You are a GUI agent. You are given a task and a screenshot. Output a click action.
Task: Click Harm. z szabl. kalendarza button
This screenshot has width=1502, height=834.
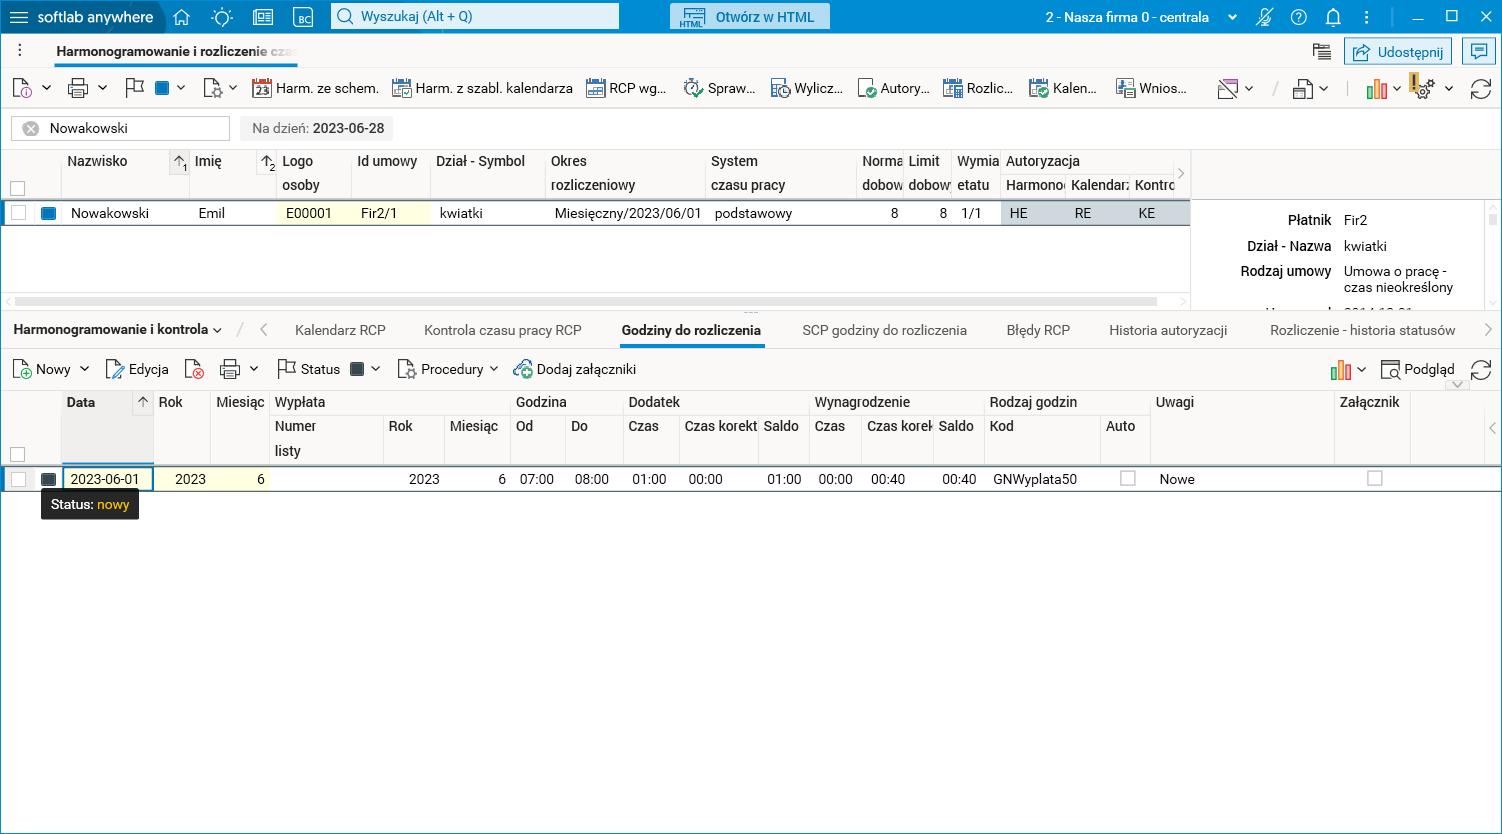pyautogui.click(x=482, y=88)
